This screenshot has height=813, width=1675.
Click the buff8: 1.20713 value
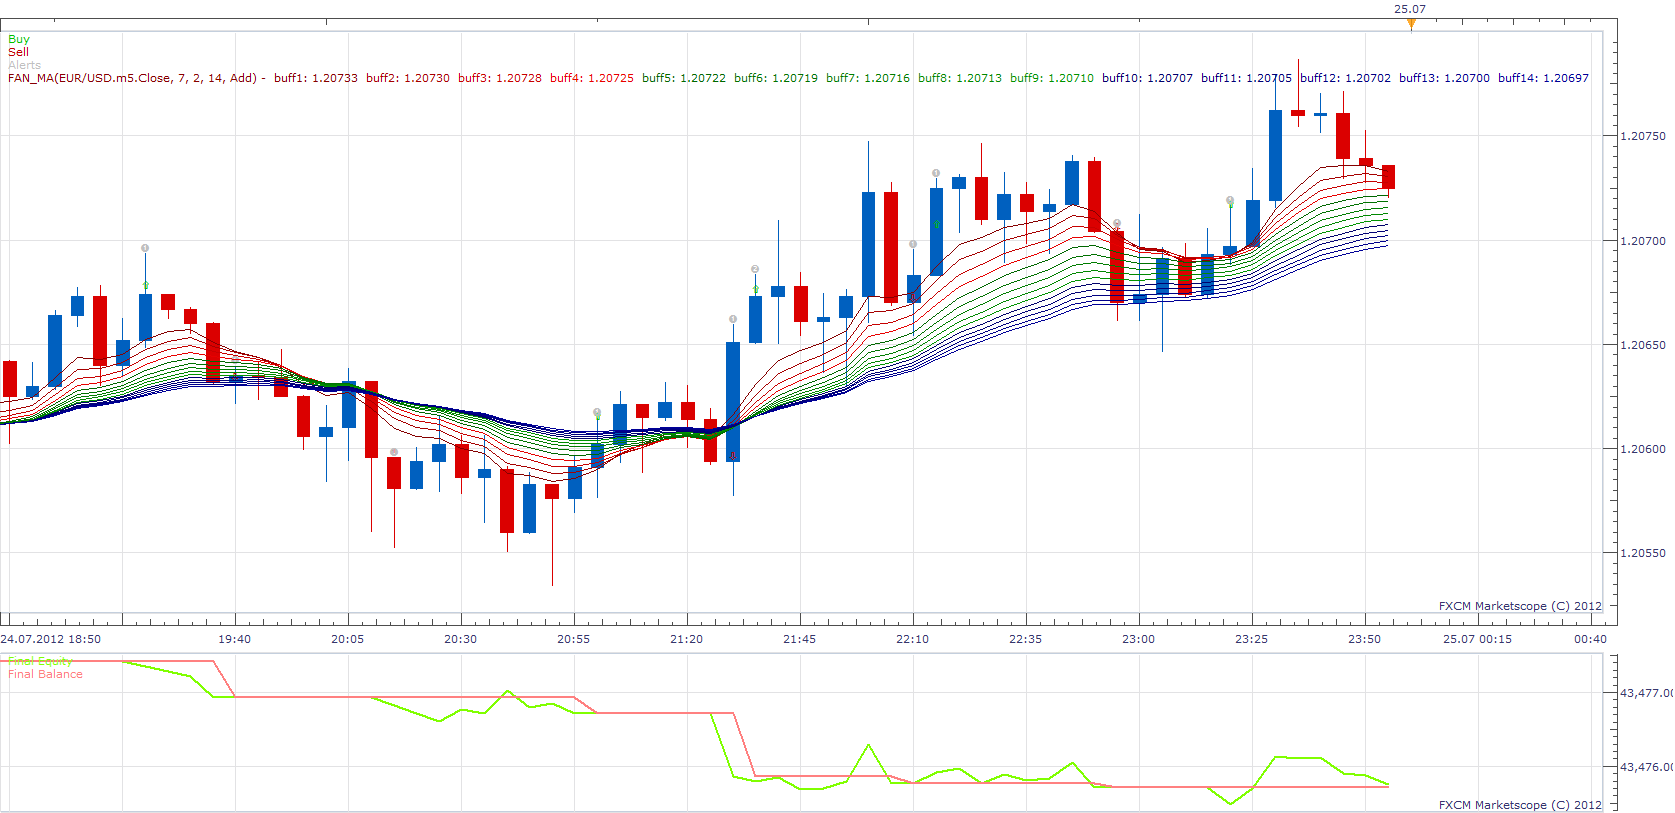[960, 78]
